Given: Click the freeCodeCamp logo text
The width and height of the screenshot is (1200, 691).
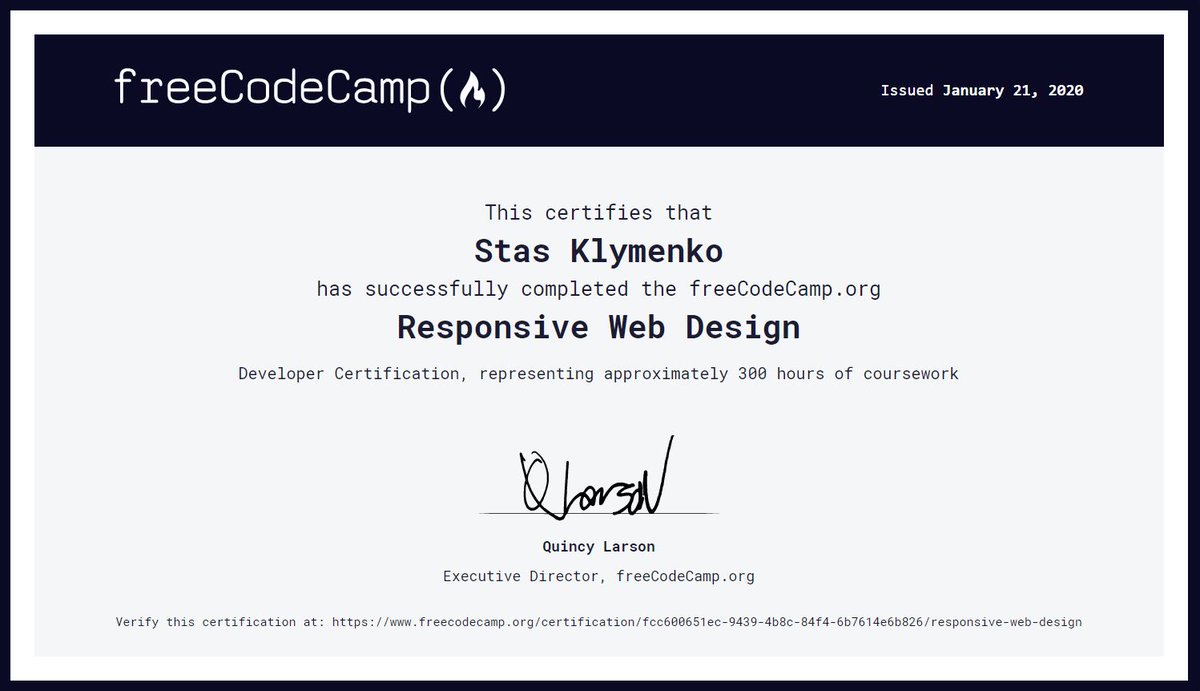Looking at the screenshot, I should 310,90.
